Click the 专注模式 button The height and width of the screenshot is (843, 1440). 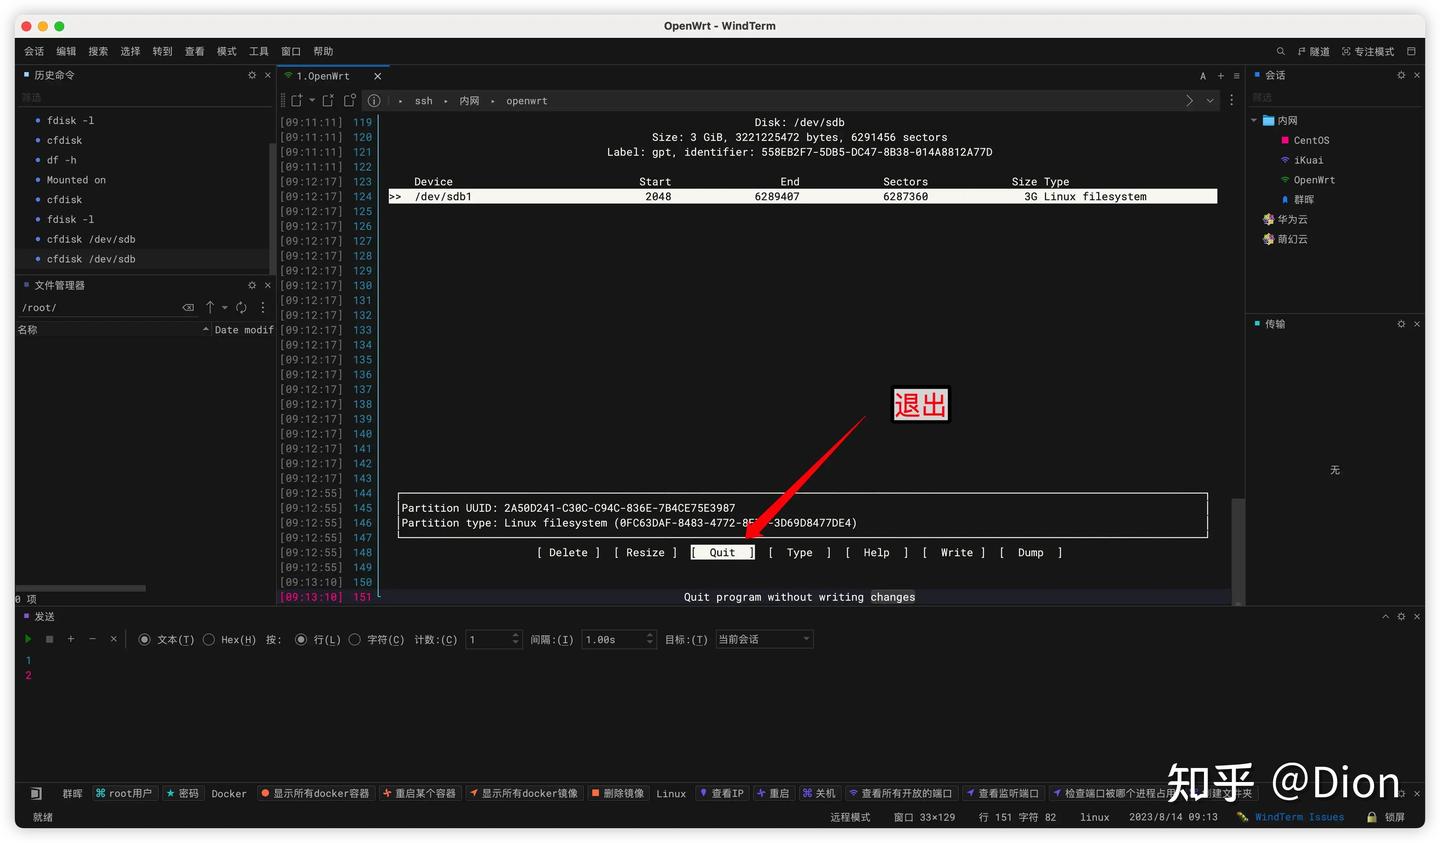coord(1368,51)
